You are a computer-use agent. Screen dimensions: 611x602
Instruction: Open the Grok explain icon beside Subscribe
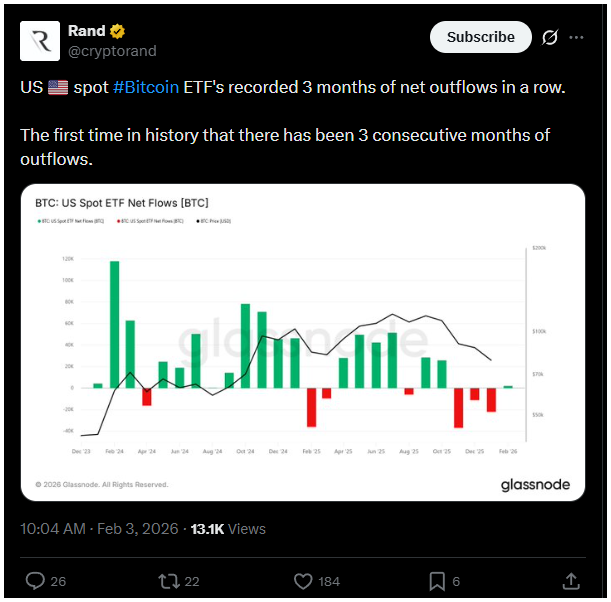click(x=549, y=37)
